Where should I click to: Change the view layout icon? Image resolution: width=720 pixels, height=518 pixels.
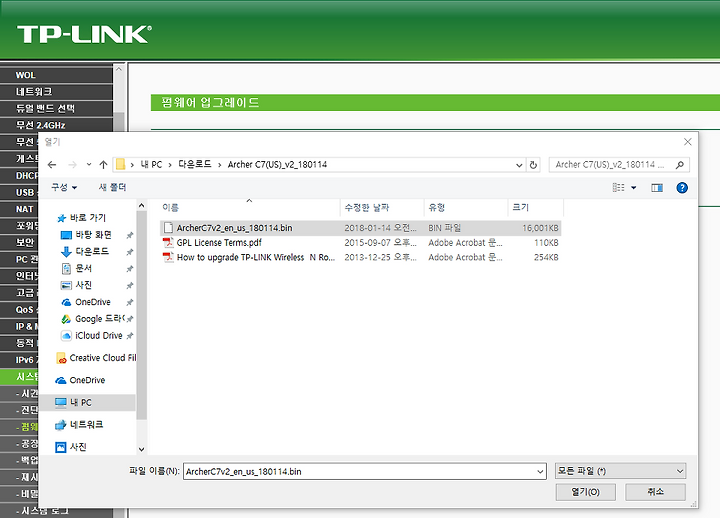click(619, 187)
